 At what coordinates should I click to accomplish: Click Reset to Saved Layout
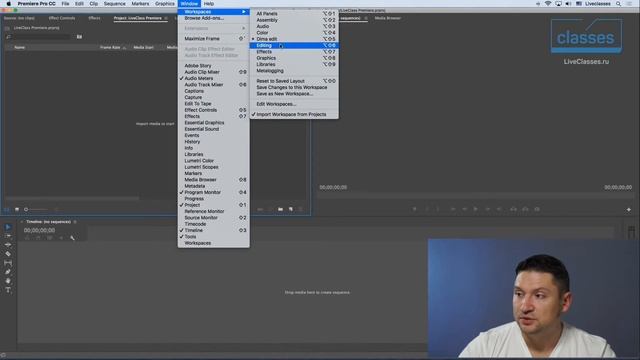[x=294, y=81]
